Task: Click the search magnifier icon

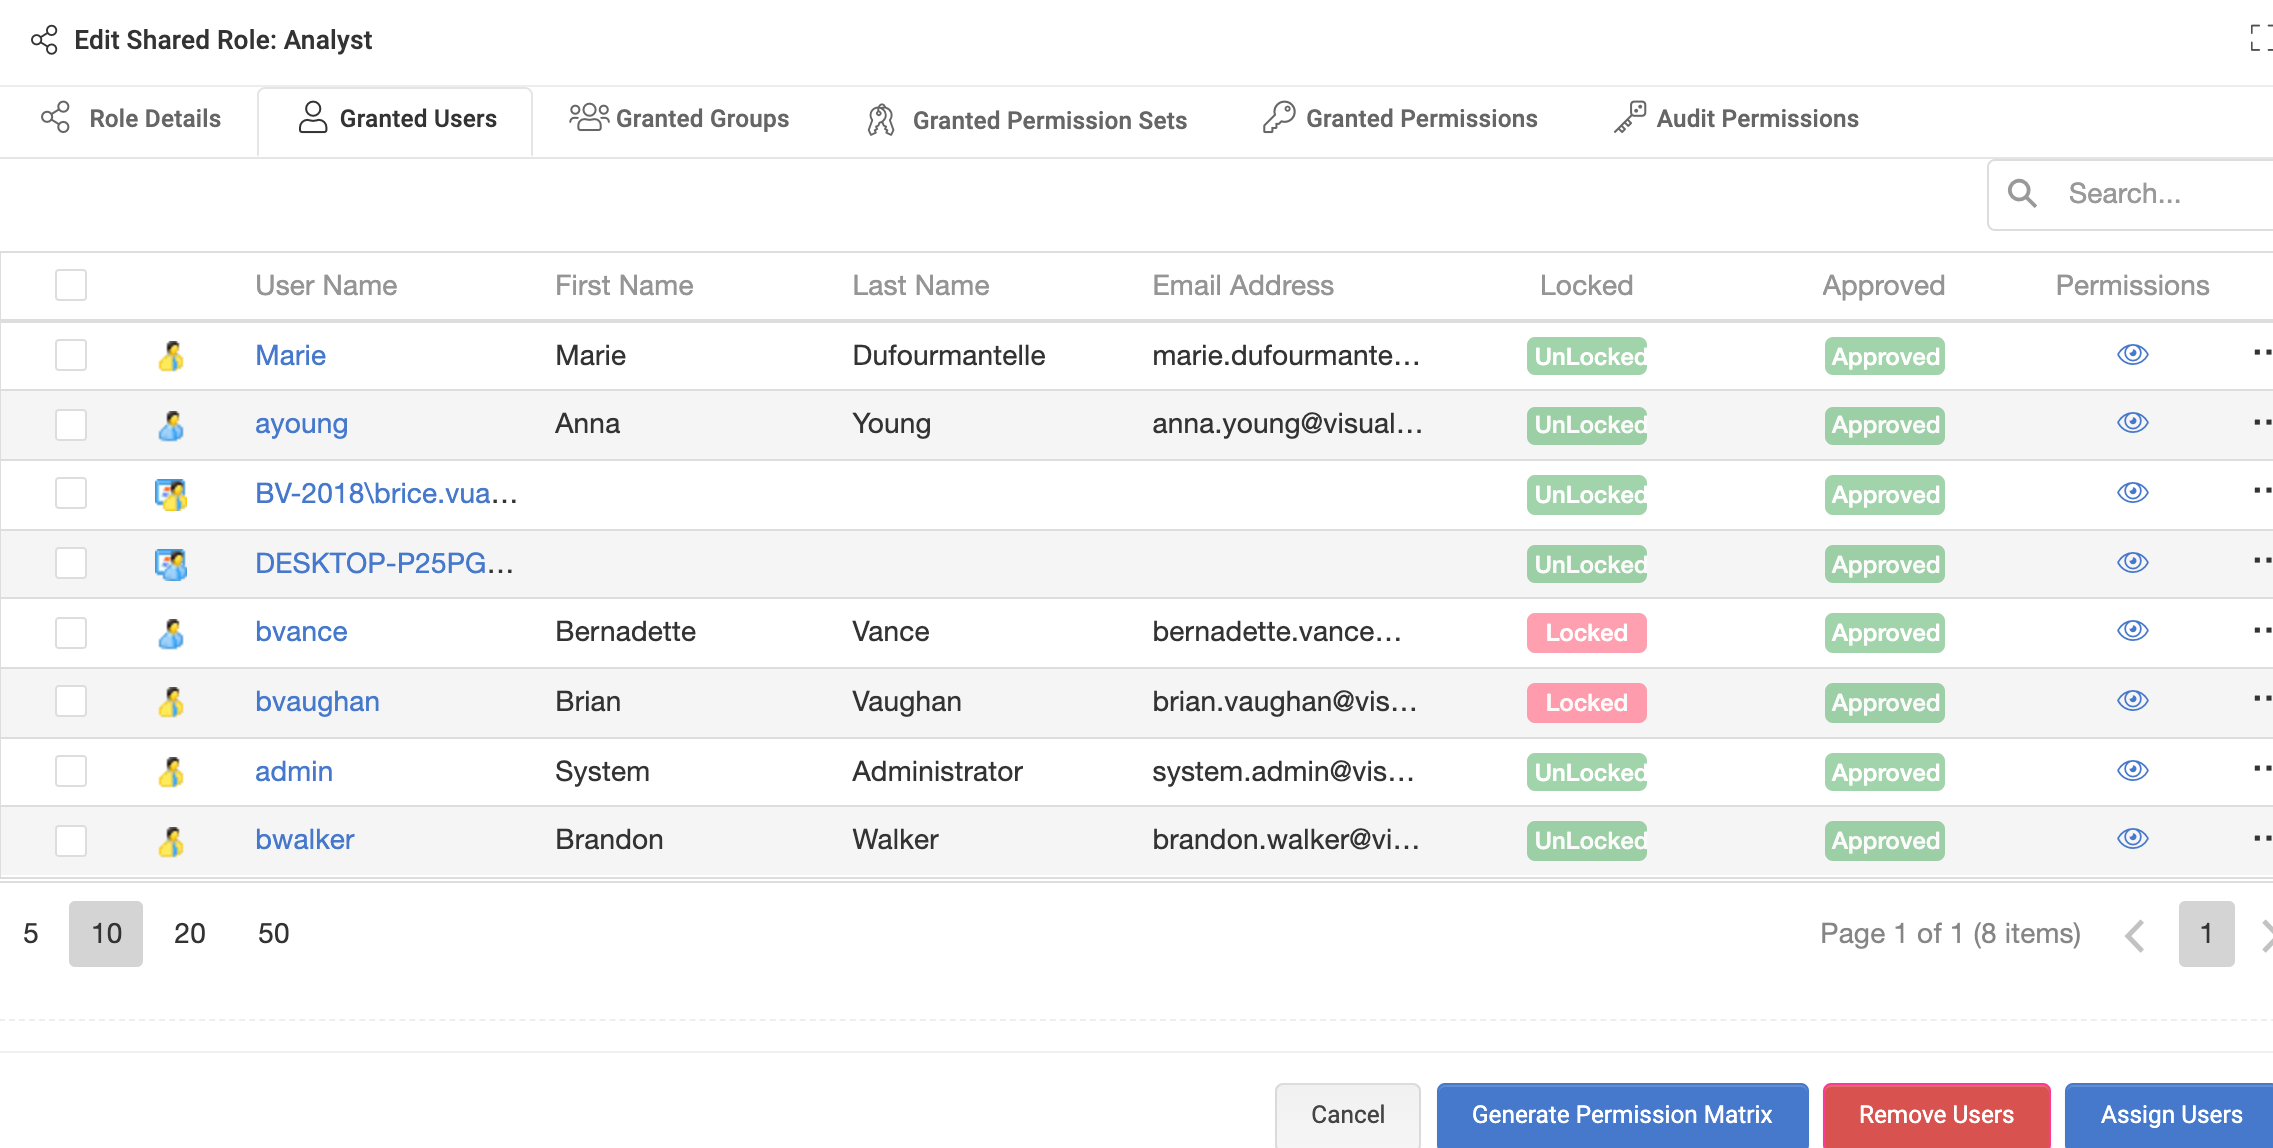Action: [x=2022, y=194]
